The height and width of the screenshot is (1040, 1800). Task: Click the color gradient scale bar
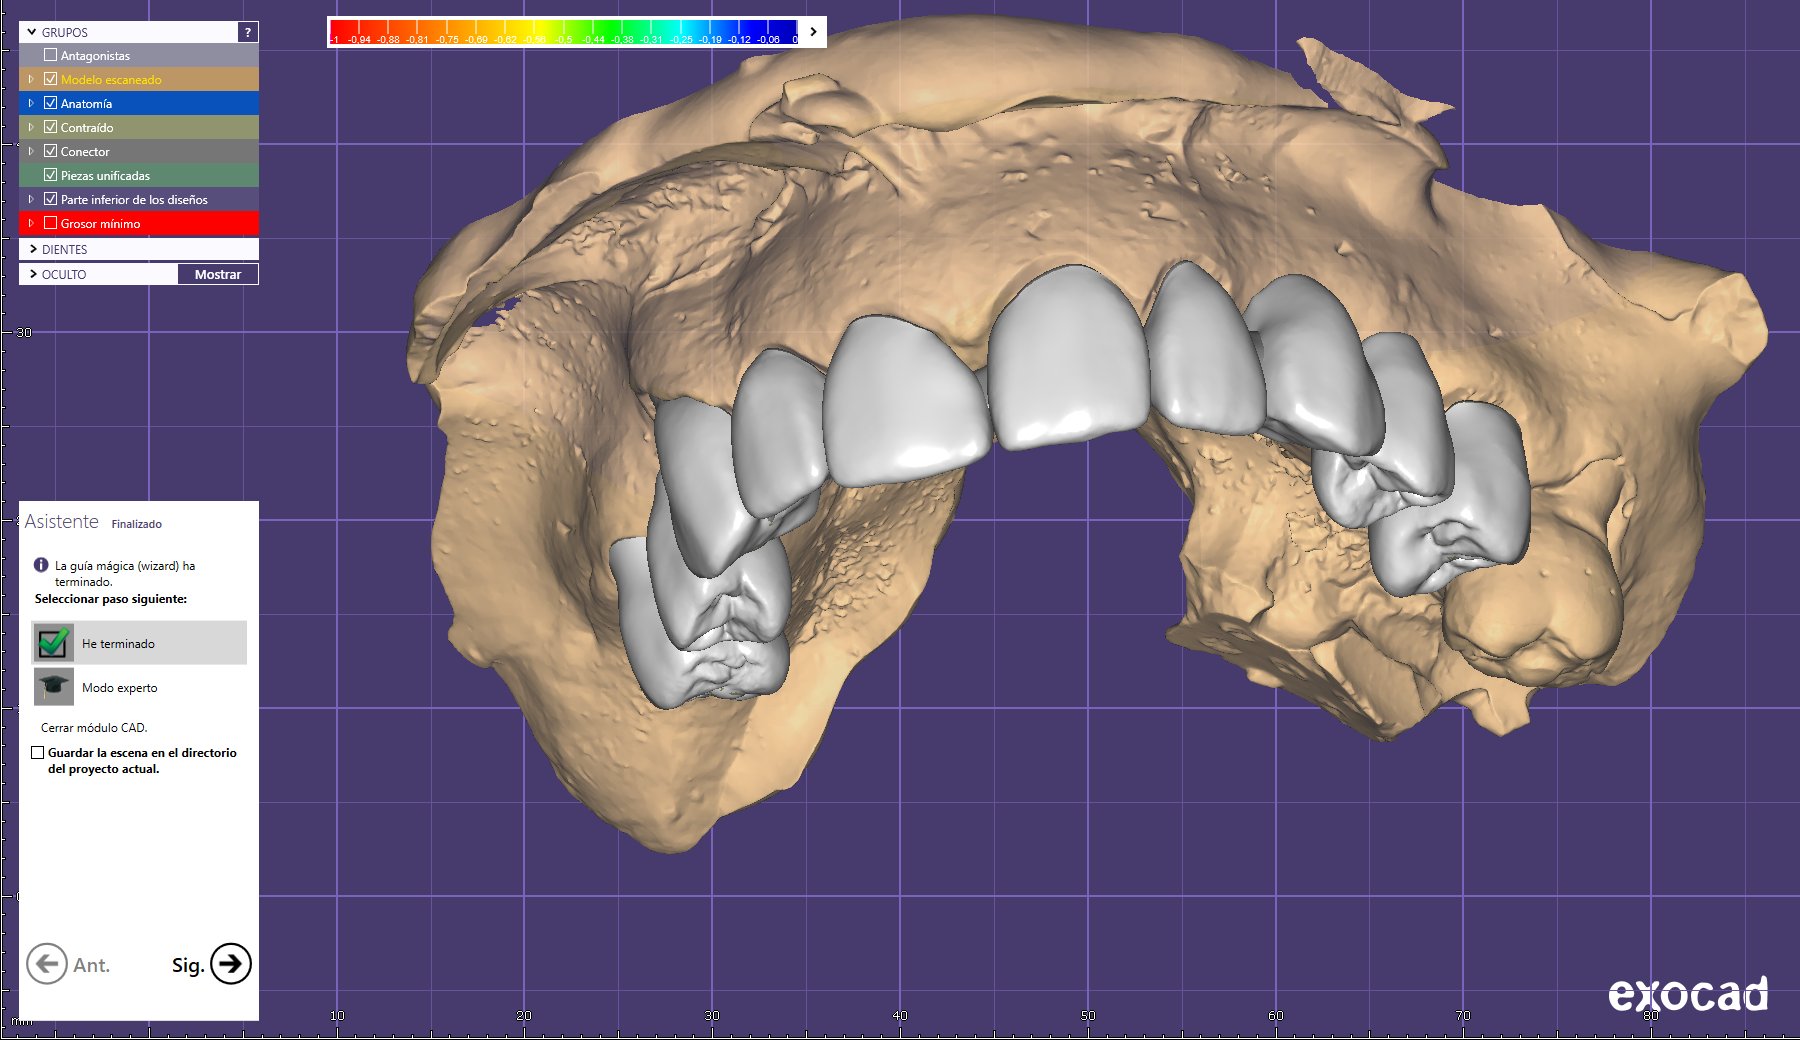point(564,32)
